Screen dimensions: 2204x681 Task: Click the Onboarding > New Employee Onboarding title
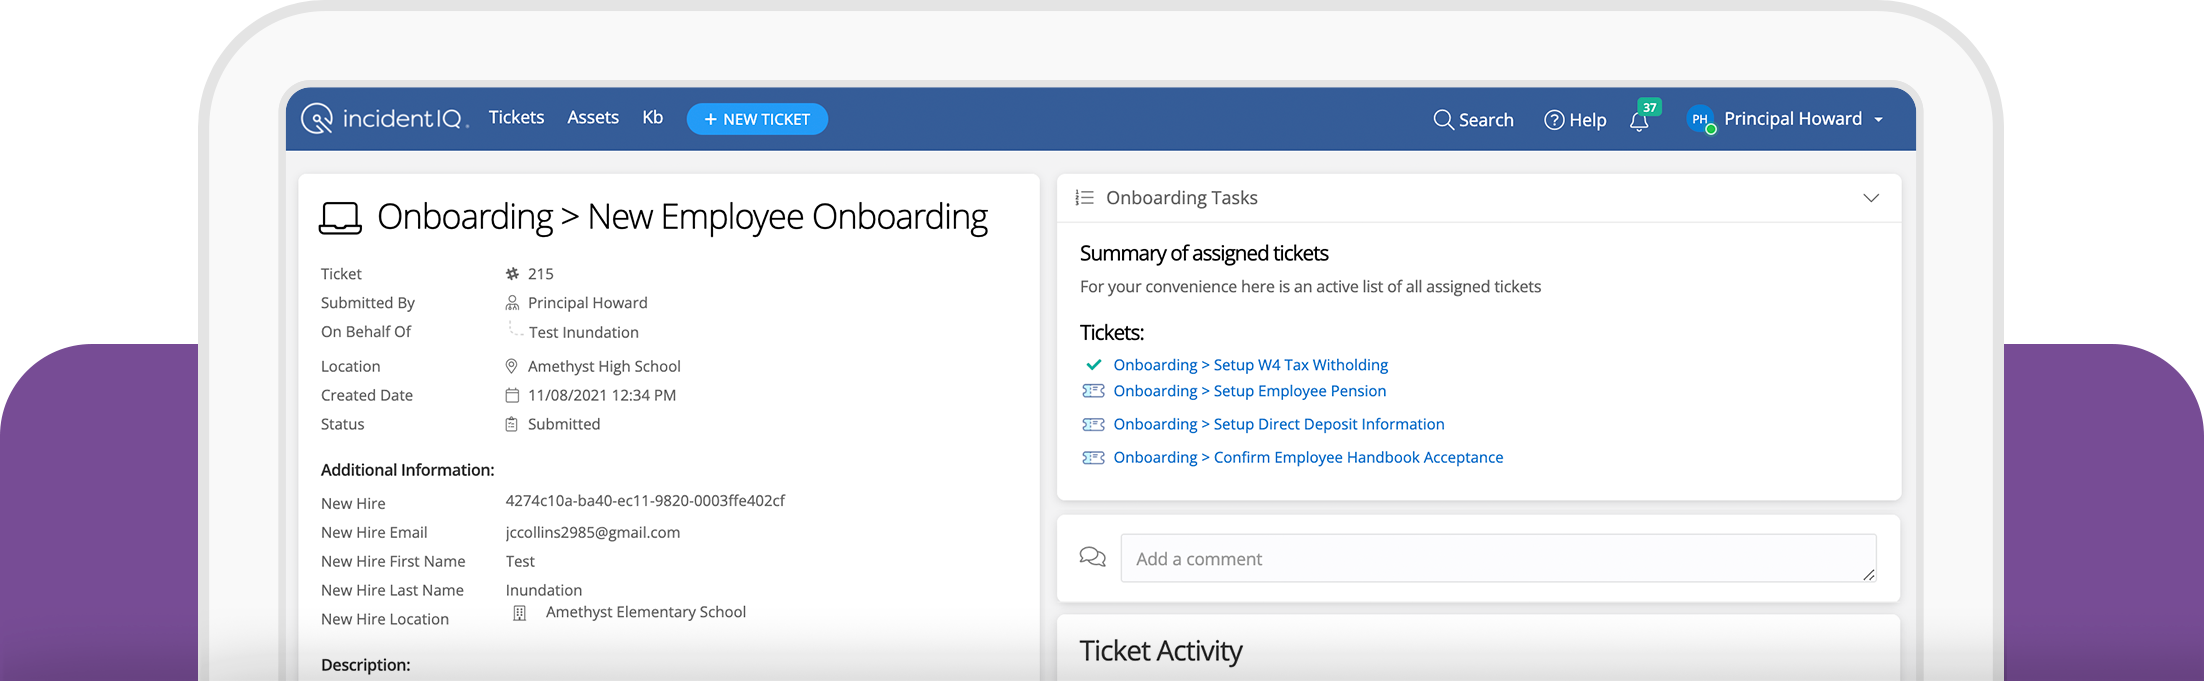pyautogui.click(x=682, y=217)
